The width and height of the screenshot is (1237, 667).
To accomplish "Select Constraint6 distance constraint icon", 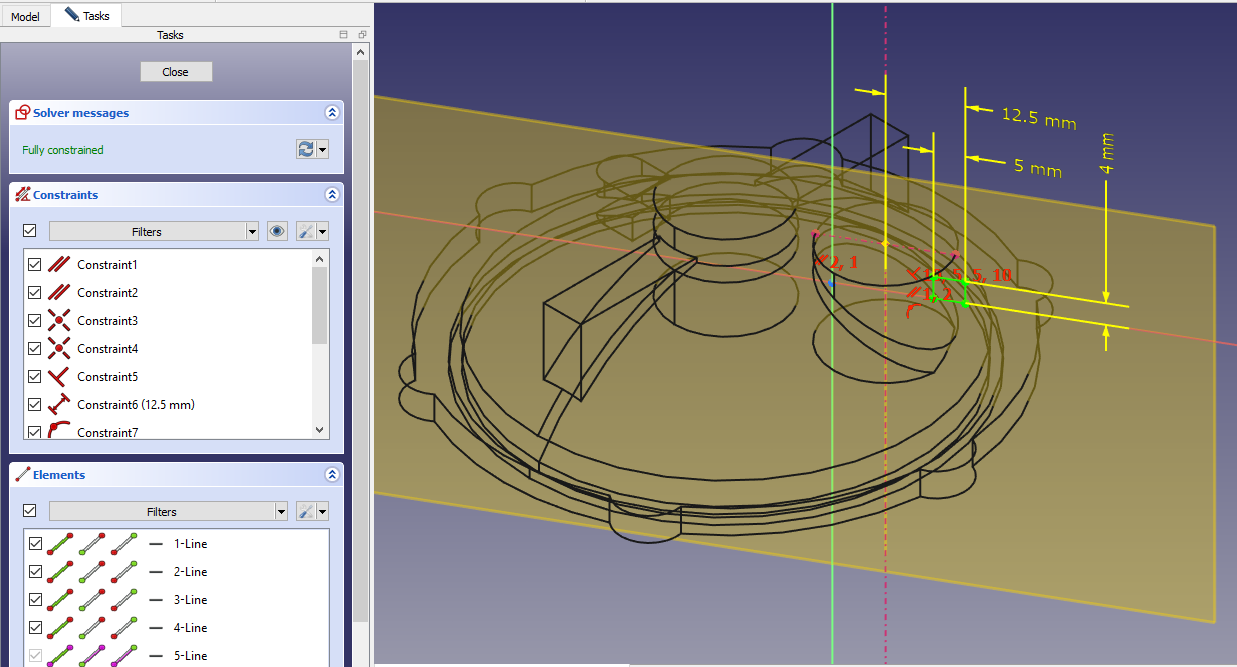I will click(x=59, y=404).
